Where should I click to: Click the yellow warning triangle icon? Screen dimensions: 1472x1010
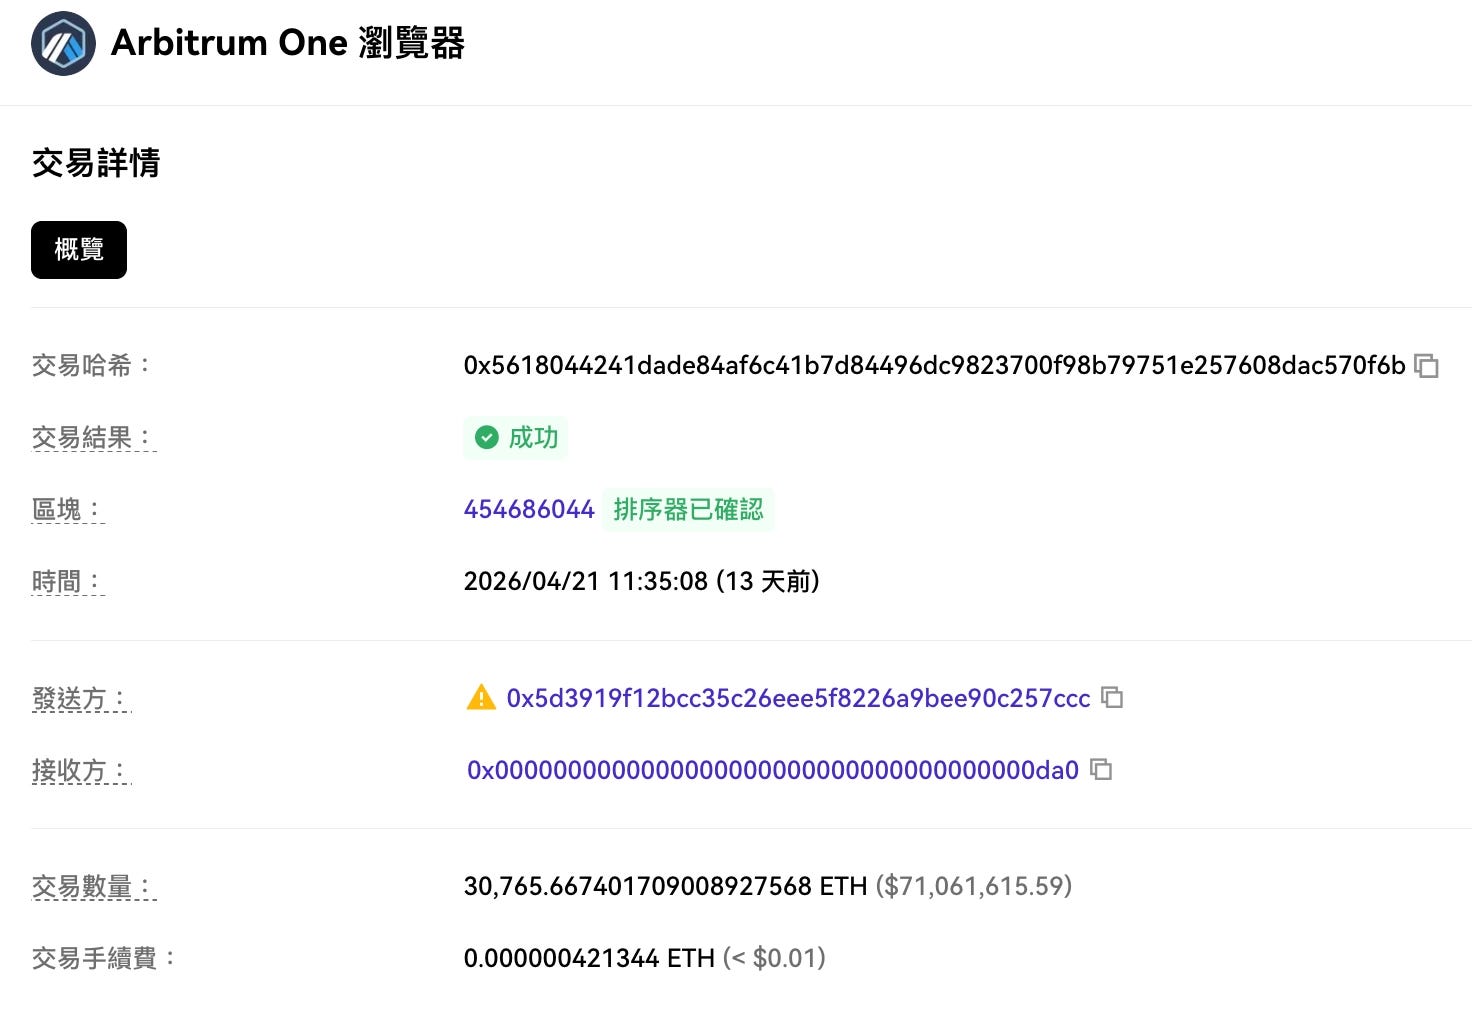tap(481, 697)
